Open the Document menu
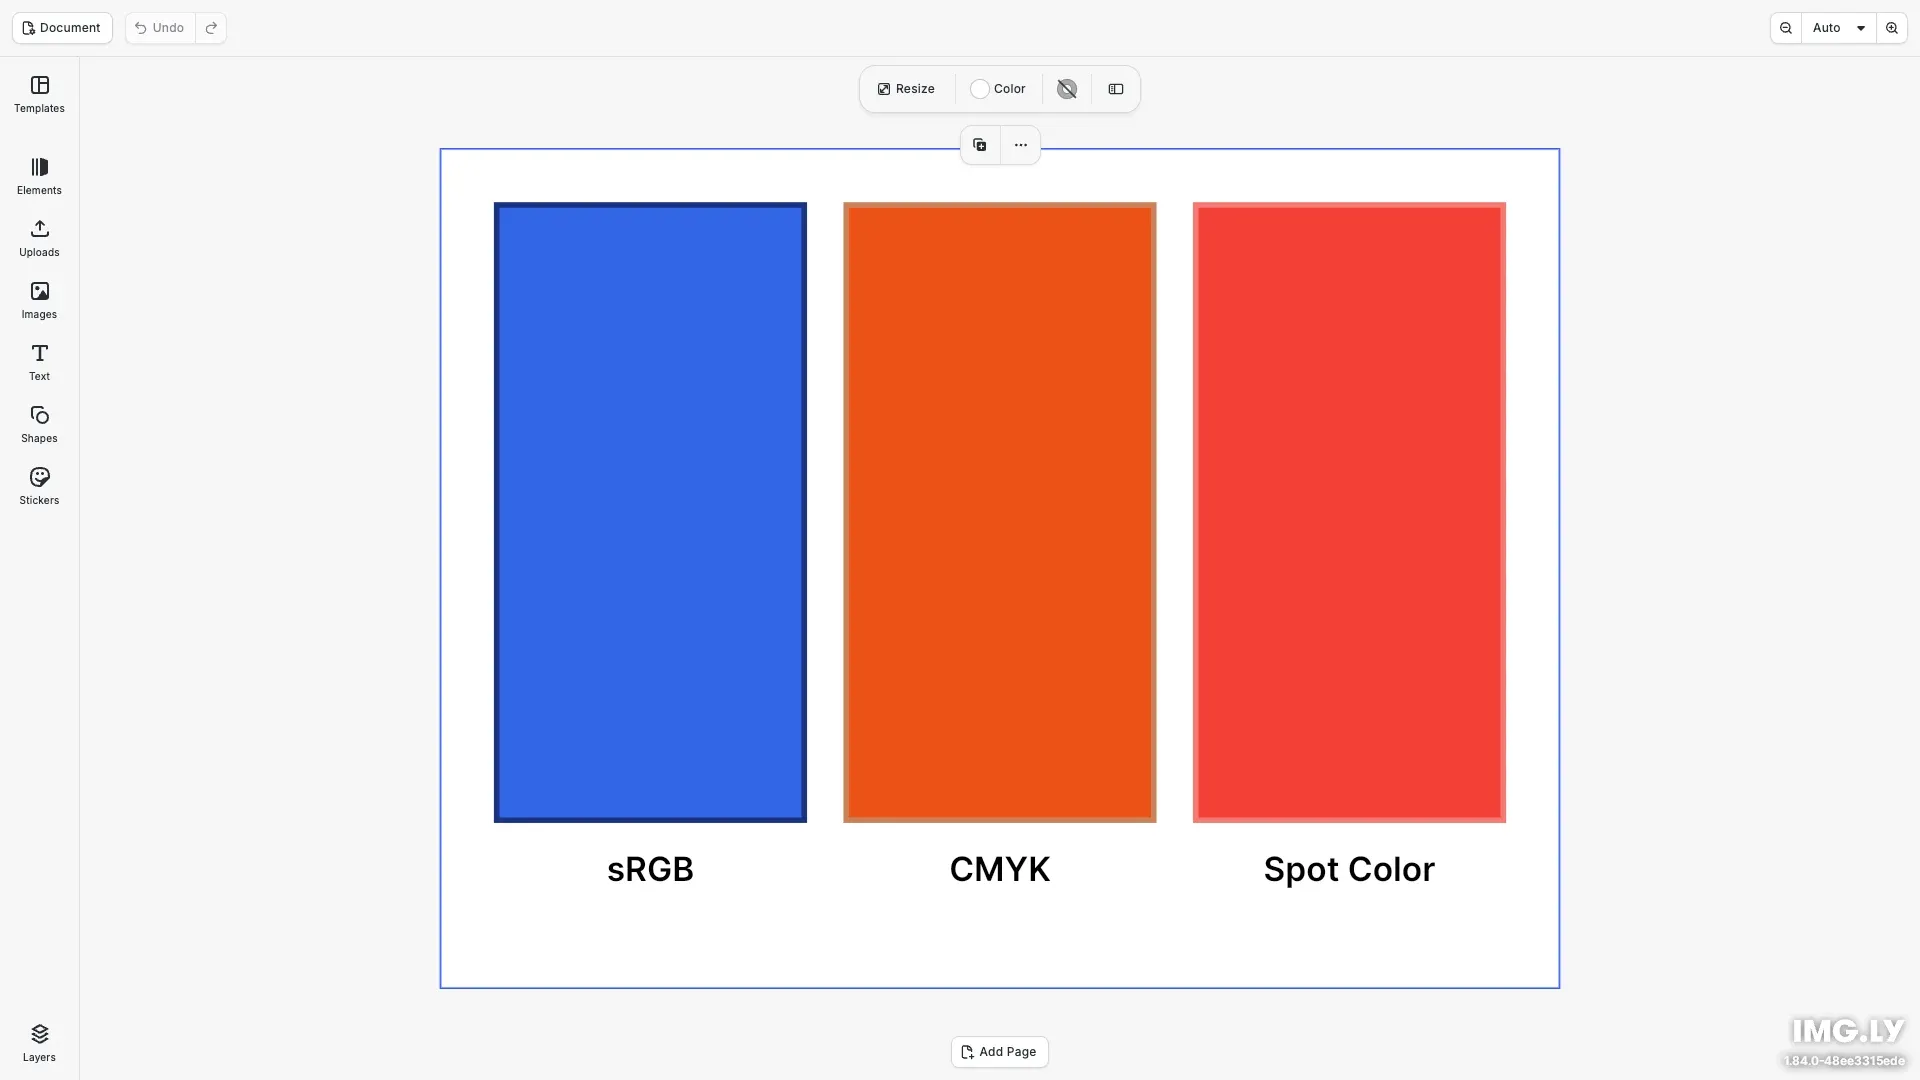 coord(62,28)
